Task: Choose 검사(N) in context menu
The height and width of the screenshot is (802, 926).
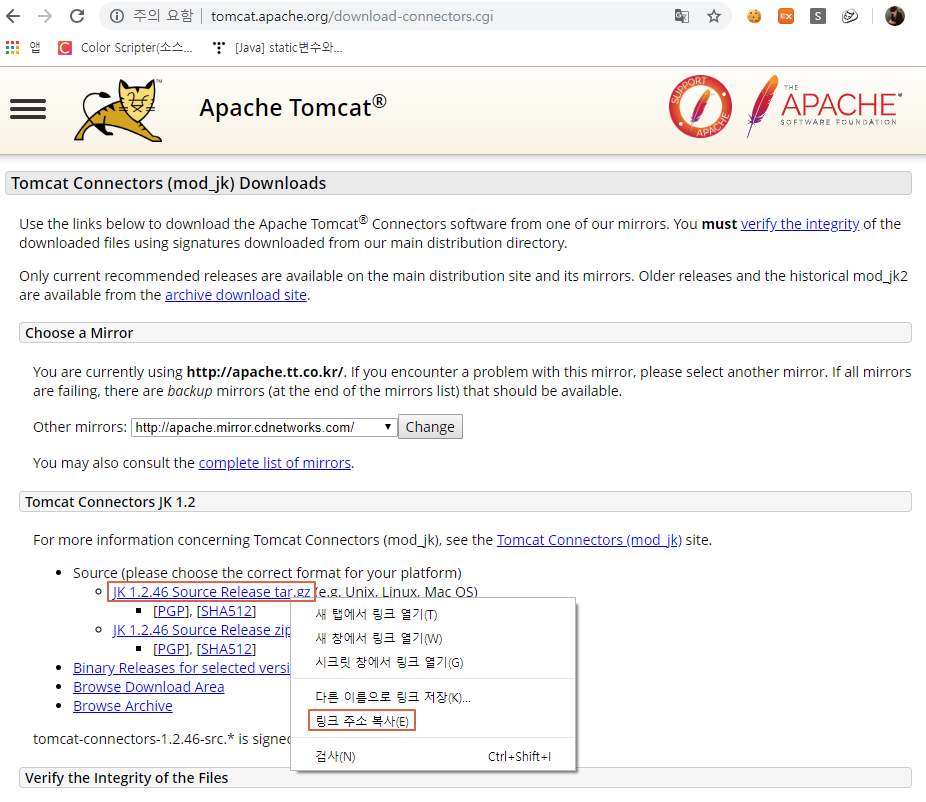Action: click(x=433, y=757)
